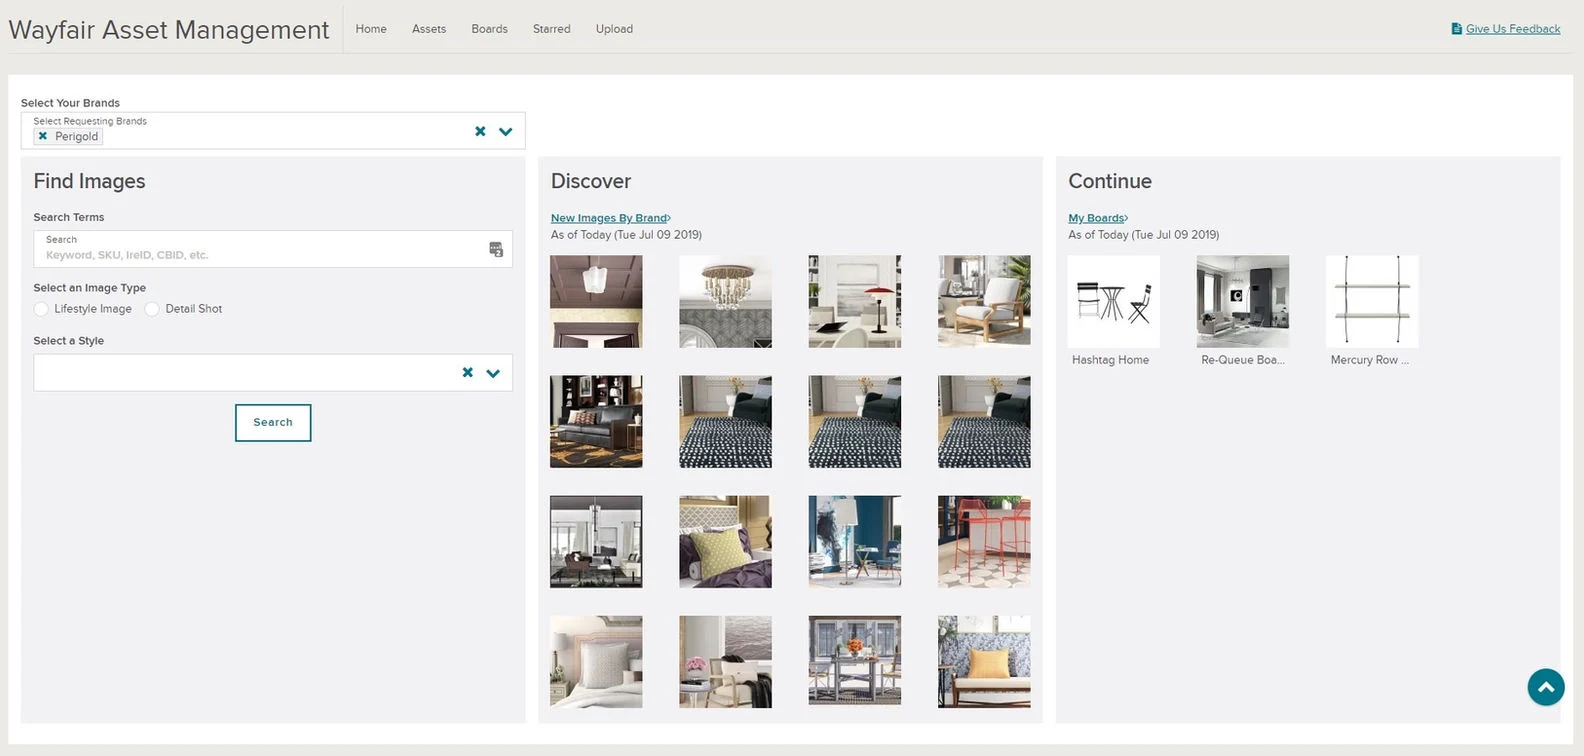This screenshot has height=756, width=1584.
Task: Open the dark living room chandelier image
Action: [x=596, y=541]
